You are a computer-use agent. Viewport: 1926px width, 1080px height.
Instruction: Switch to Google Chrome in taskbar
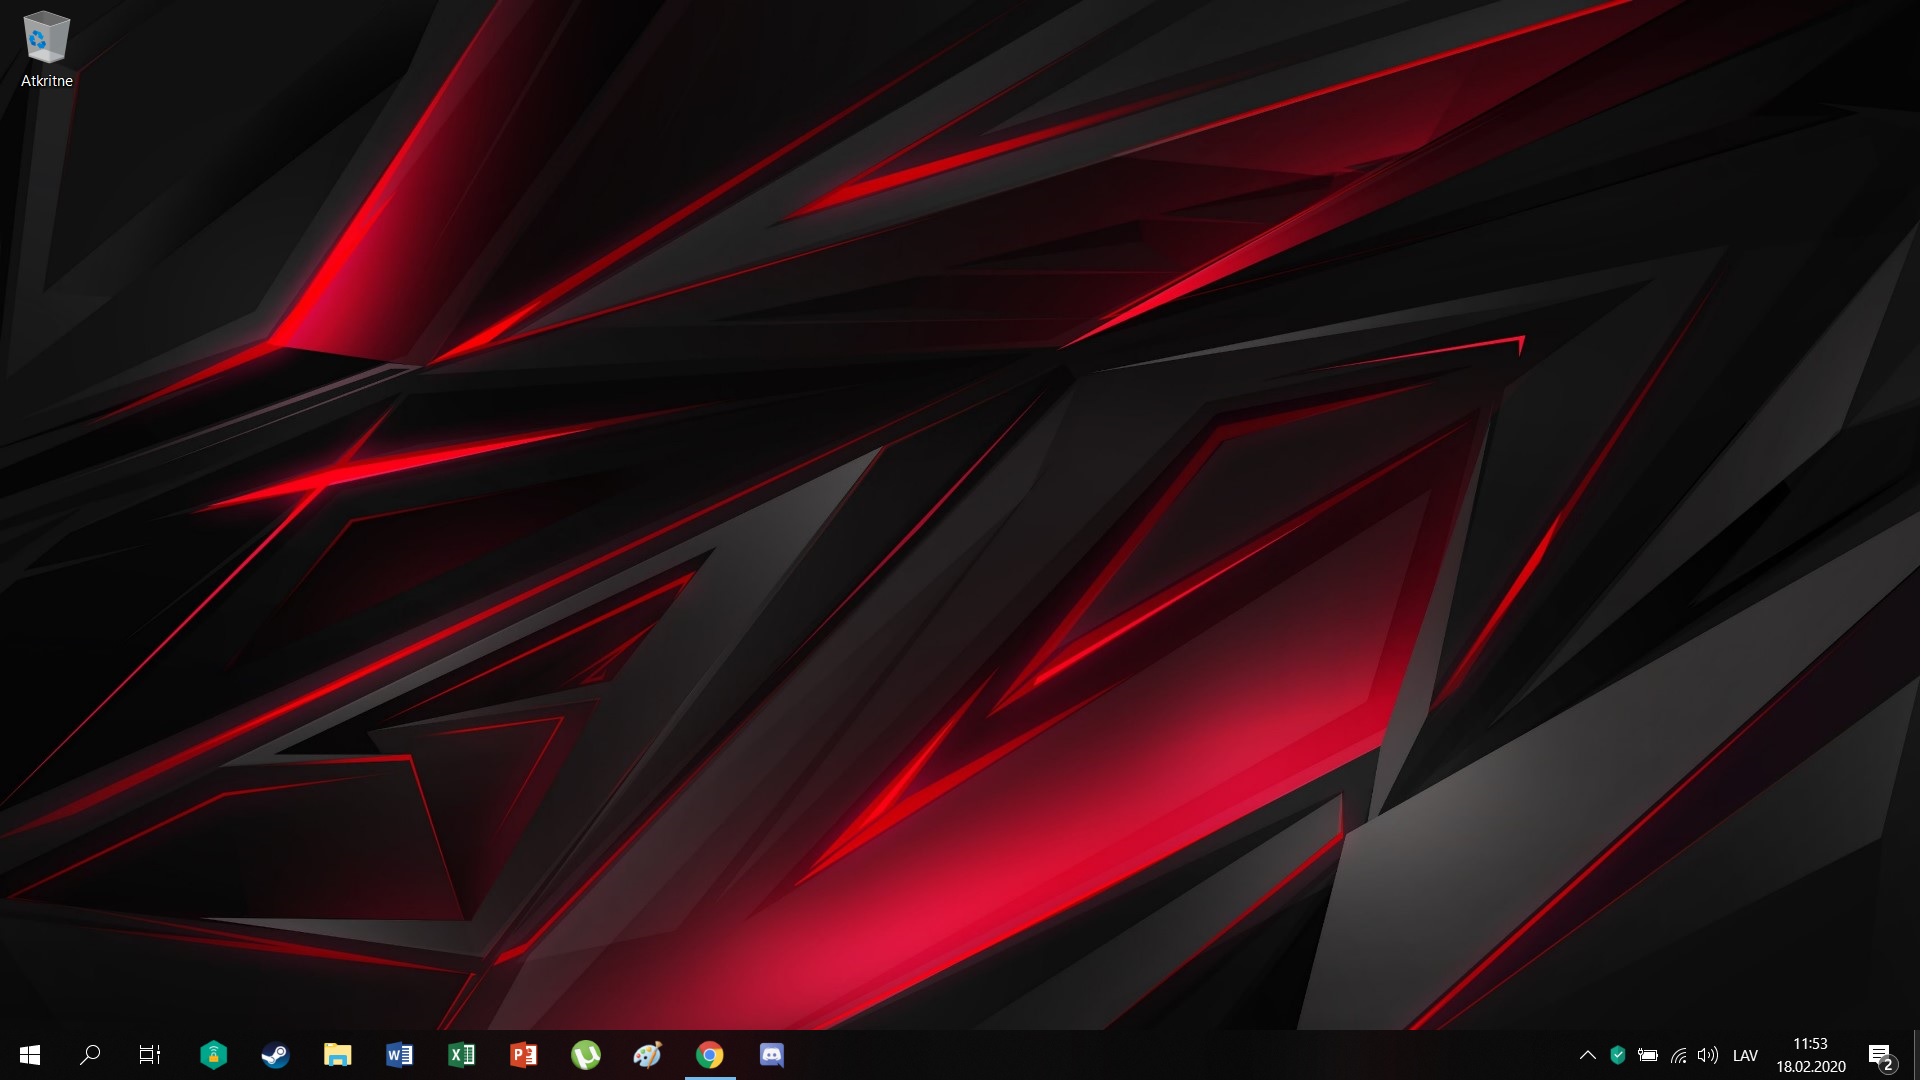[x=710, y=1055]
